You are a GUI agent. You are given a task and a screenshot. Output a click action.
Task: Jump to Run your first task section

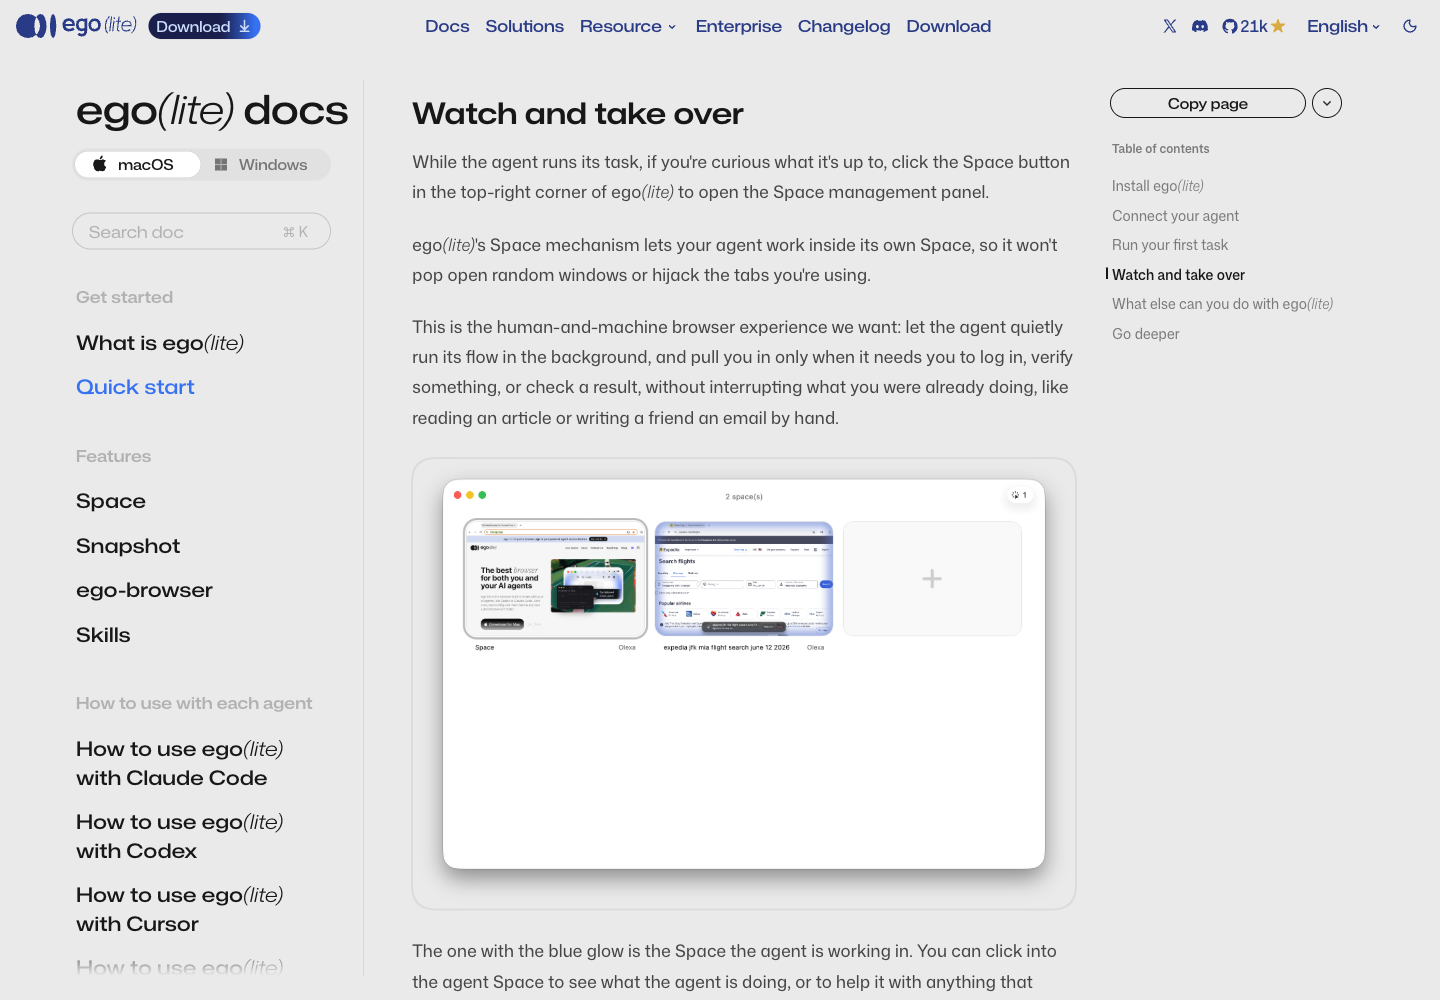point(1170,245)
